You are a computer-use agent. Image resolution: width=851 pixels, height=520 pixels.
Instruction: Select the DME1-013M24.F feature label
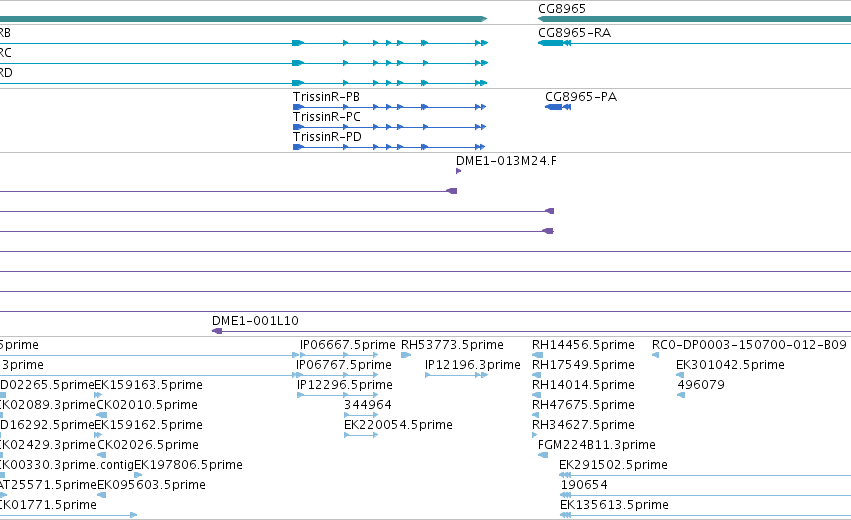(x=506, y=161)
